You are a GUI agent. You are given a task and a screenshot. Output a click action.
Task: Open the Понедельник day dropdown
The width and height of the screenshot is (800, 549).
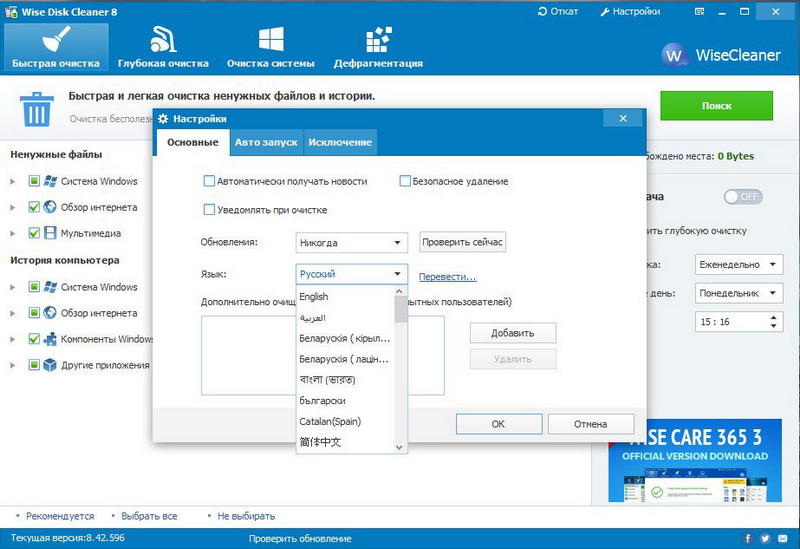pos(739,293)
